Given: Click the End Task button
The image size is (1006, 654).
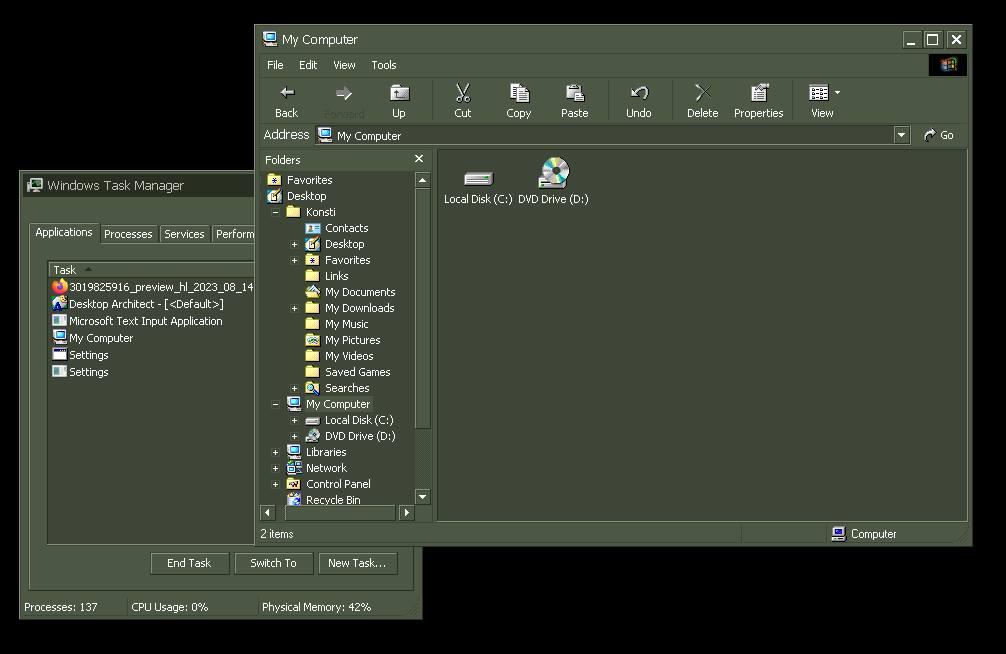Looking at the screenshot, I should 189,563.
